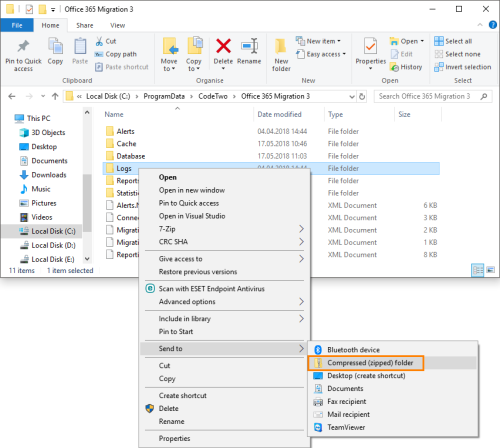Click Copy path in Clipboard group
Image resolution: width=500 pixels, height=448 pixels.
pos(116,54)
